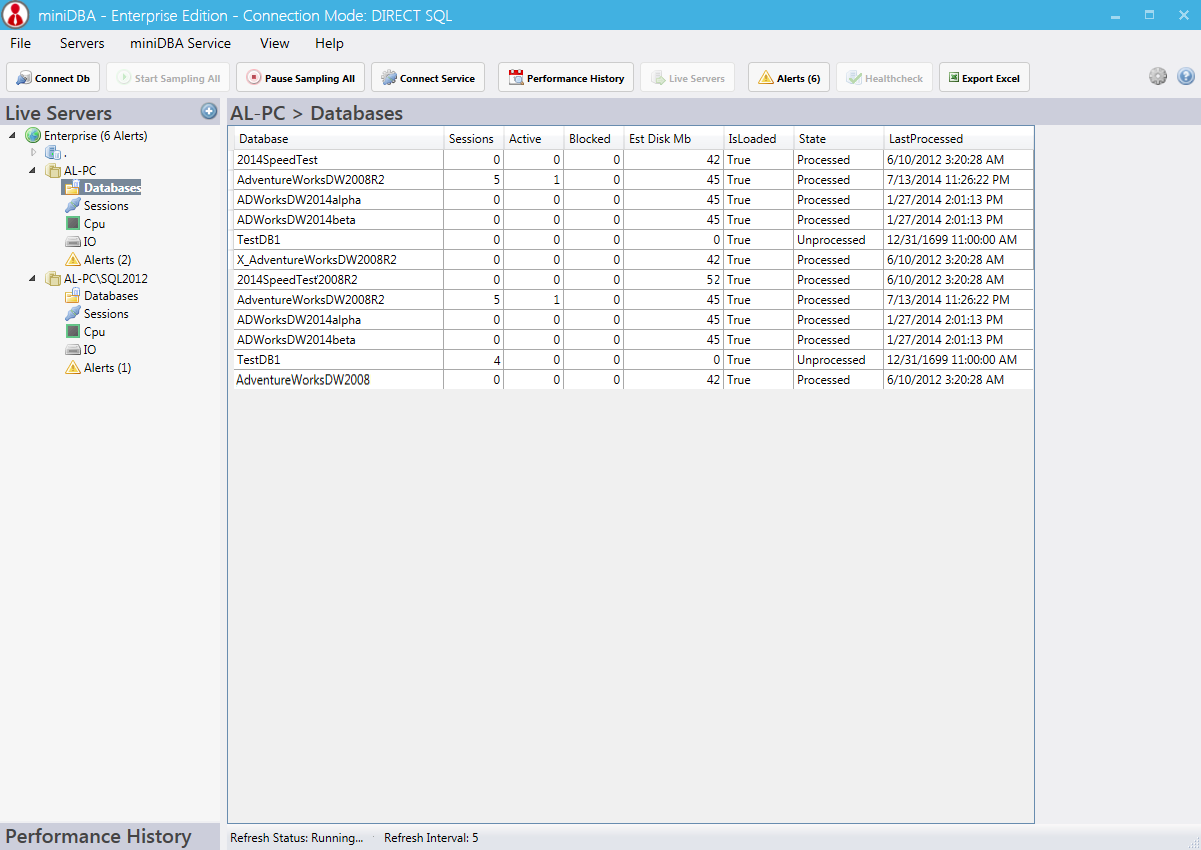
Task: Select the 2014SpeedTest2008R2 database row
Action: [634, 280]
